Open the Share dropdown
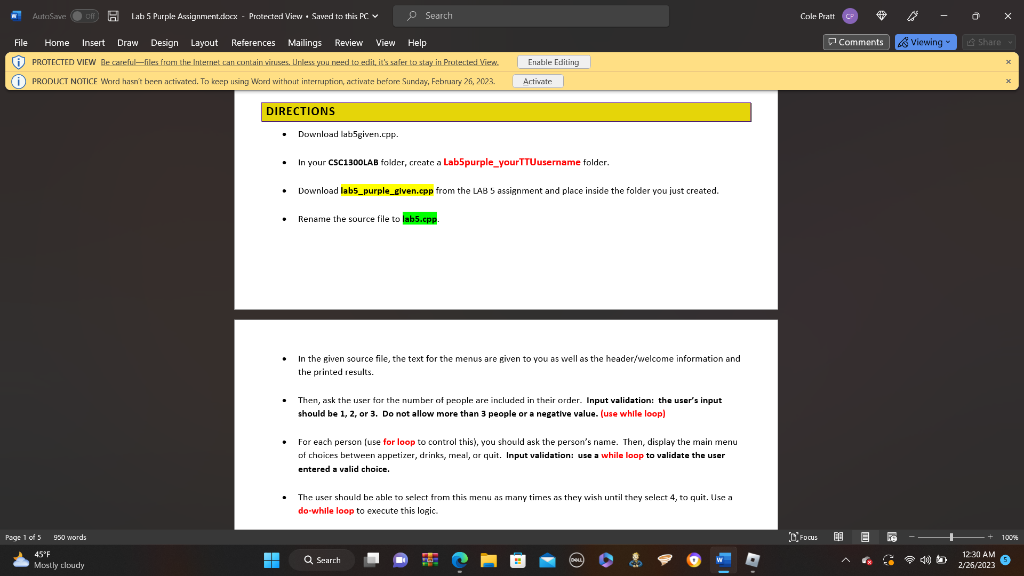The image size is (1024, 576). click(x=988, y=42)
